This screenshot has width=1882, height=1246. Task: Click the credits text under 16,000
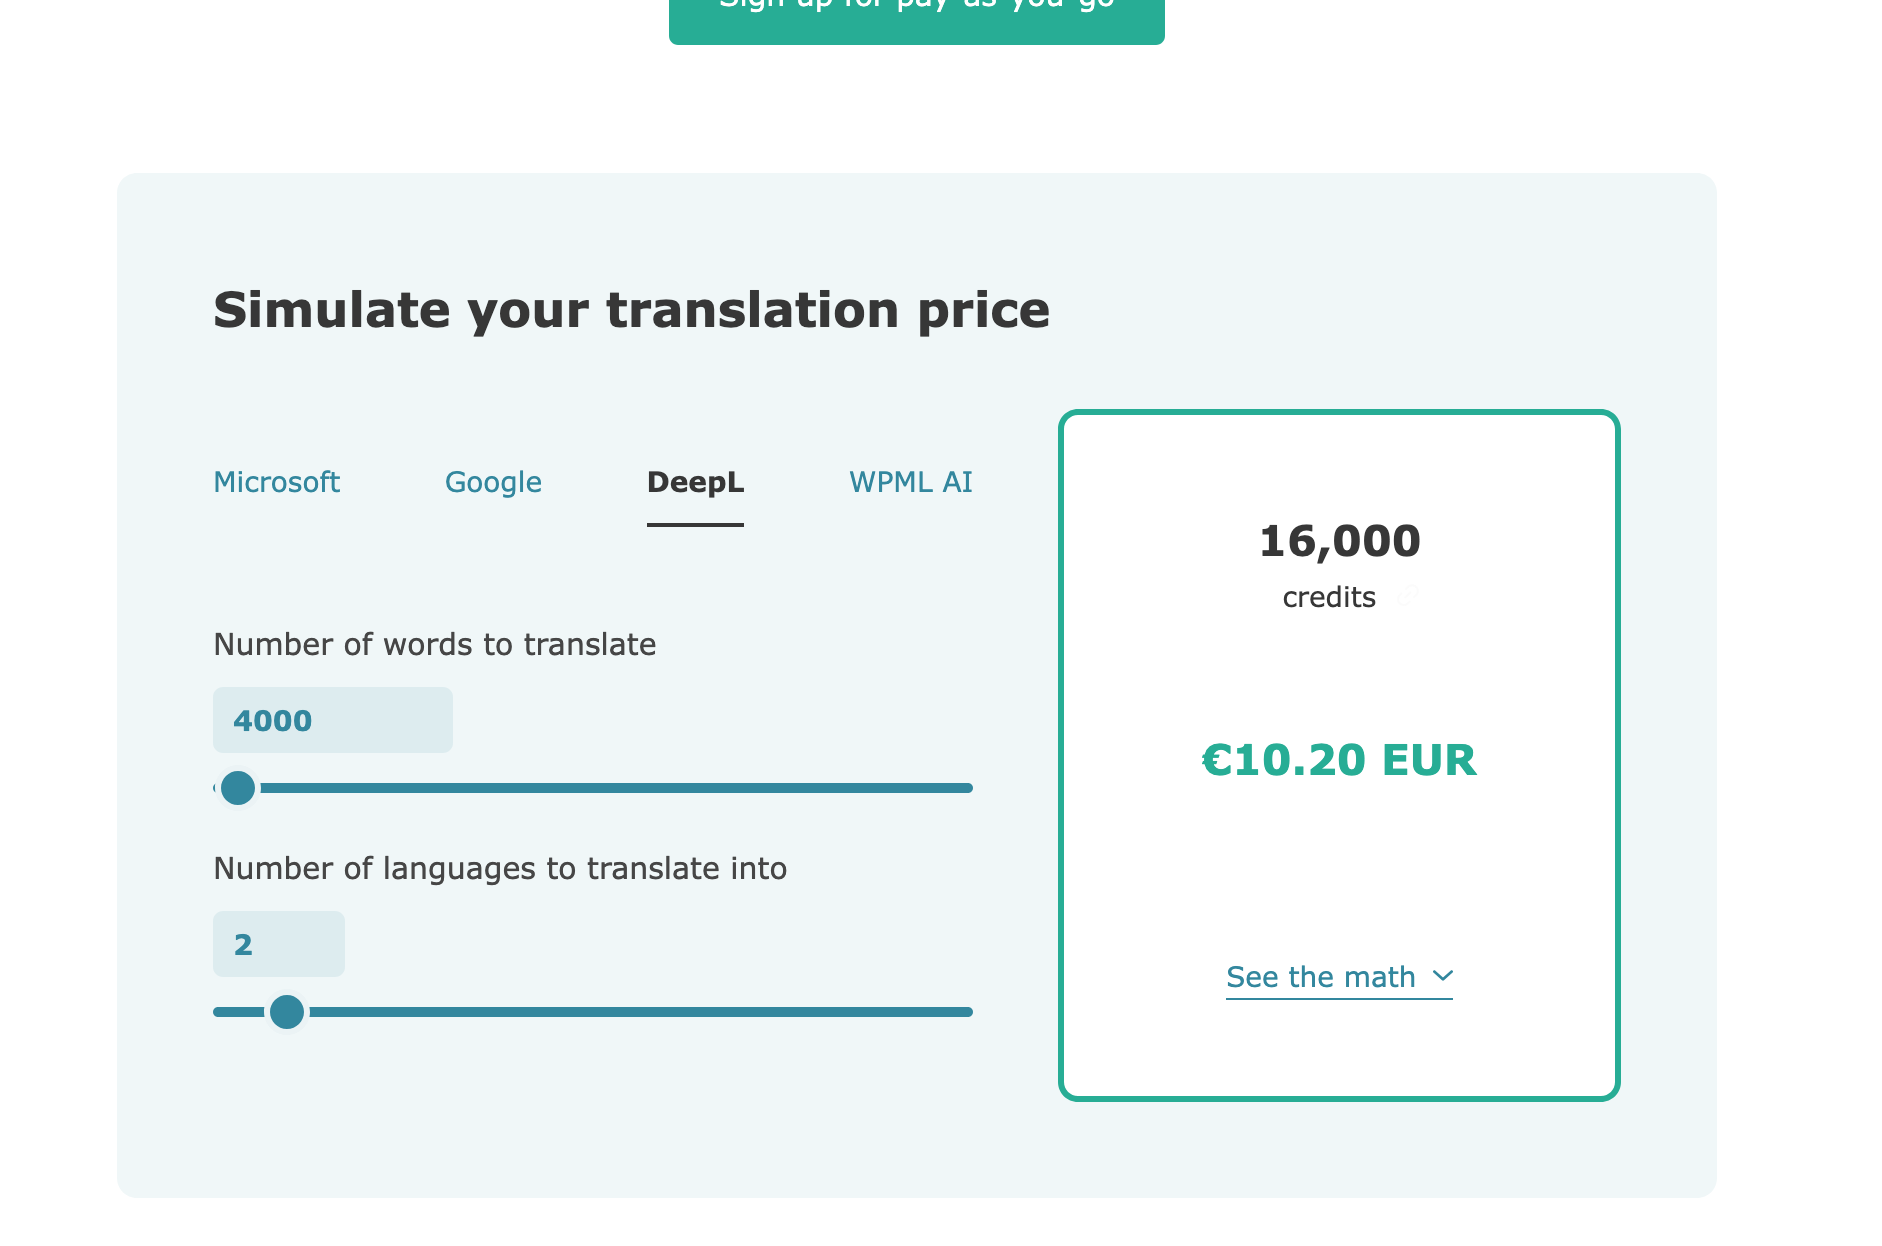click(1329, 597)
